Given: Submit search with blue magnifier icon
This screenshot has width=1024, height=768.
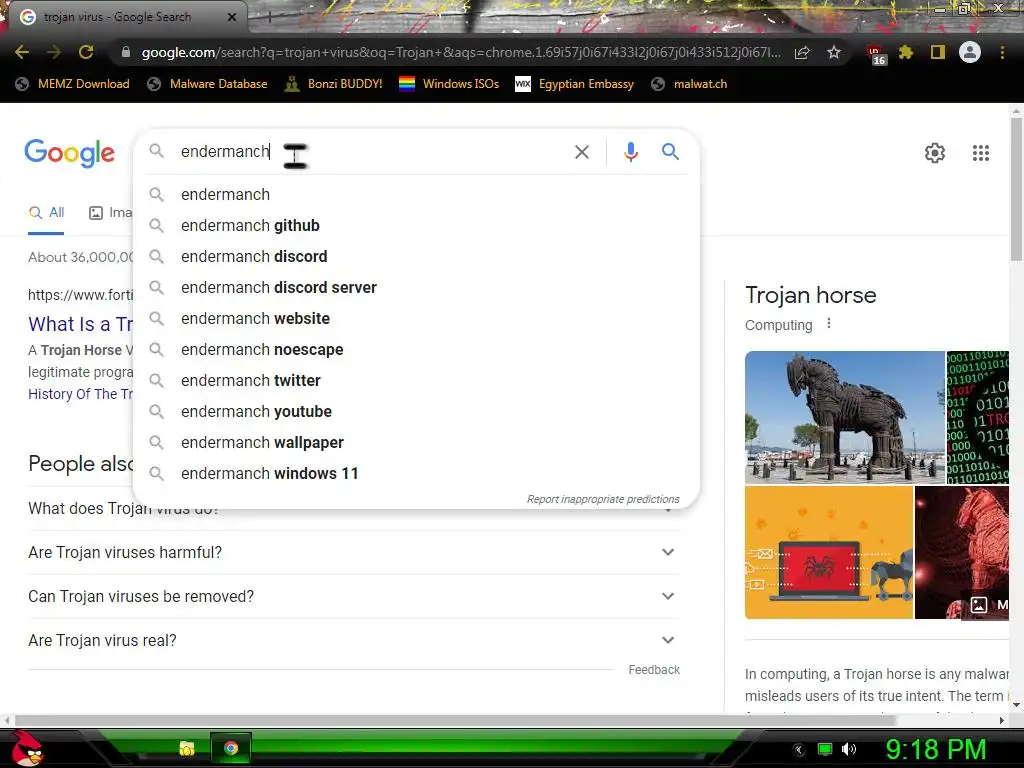Looking at the screenshot, I should click(670, 152).
